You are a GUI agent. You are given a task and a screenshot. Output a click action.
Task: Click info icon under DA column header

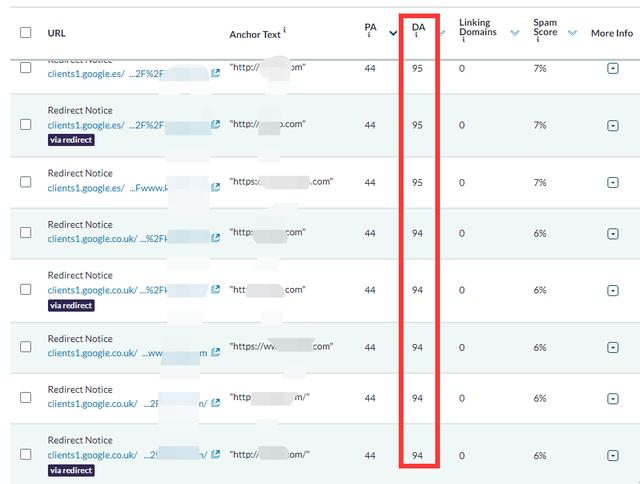(416, 36)
